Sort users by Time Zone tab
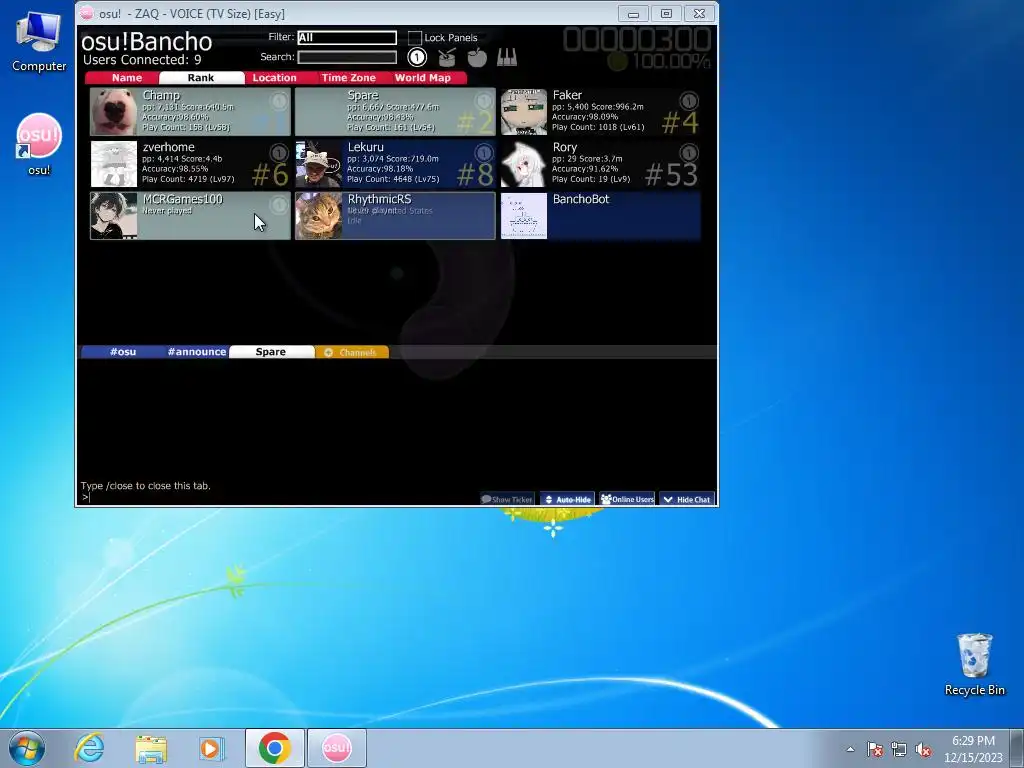This screenshot has width=1024, height=768. 348,78
